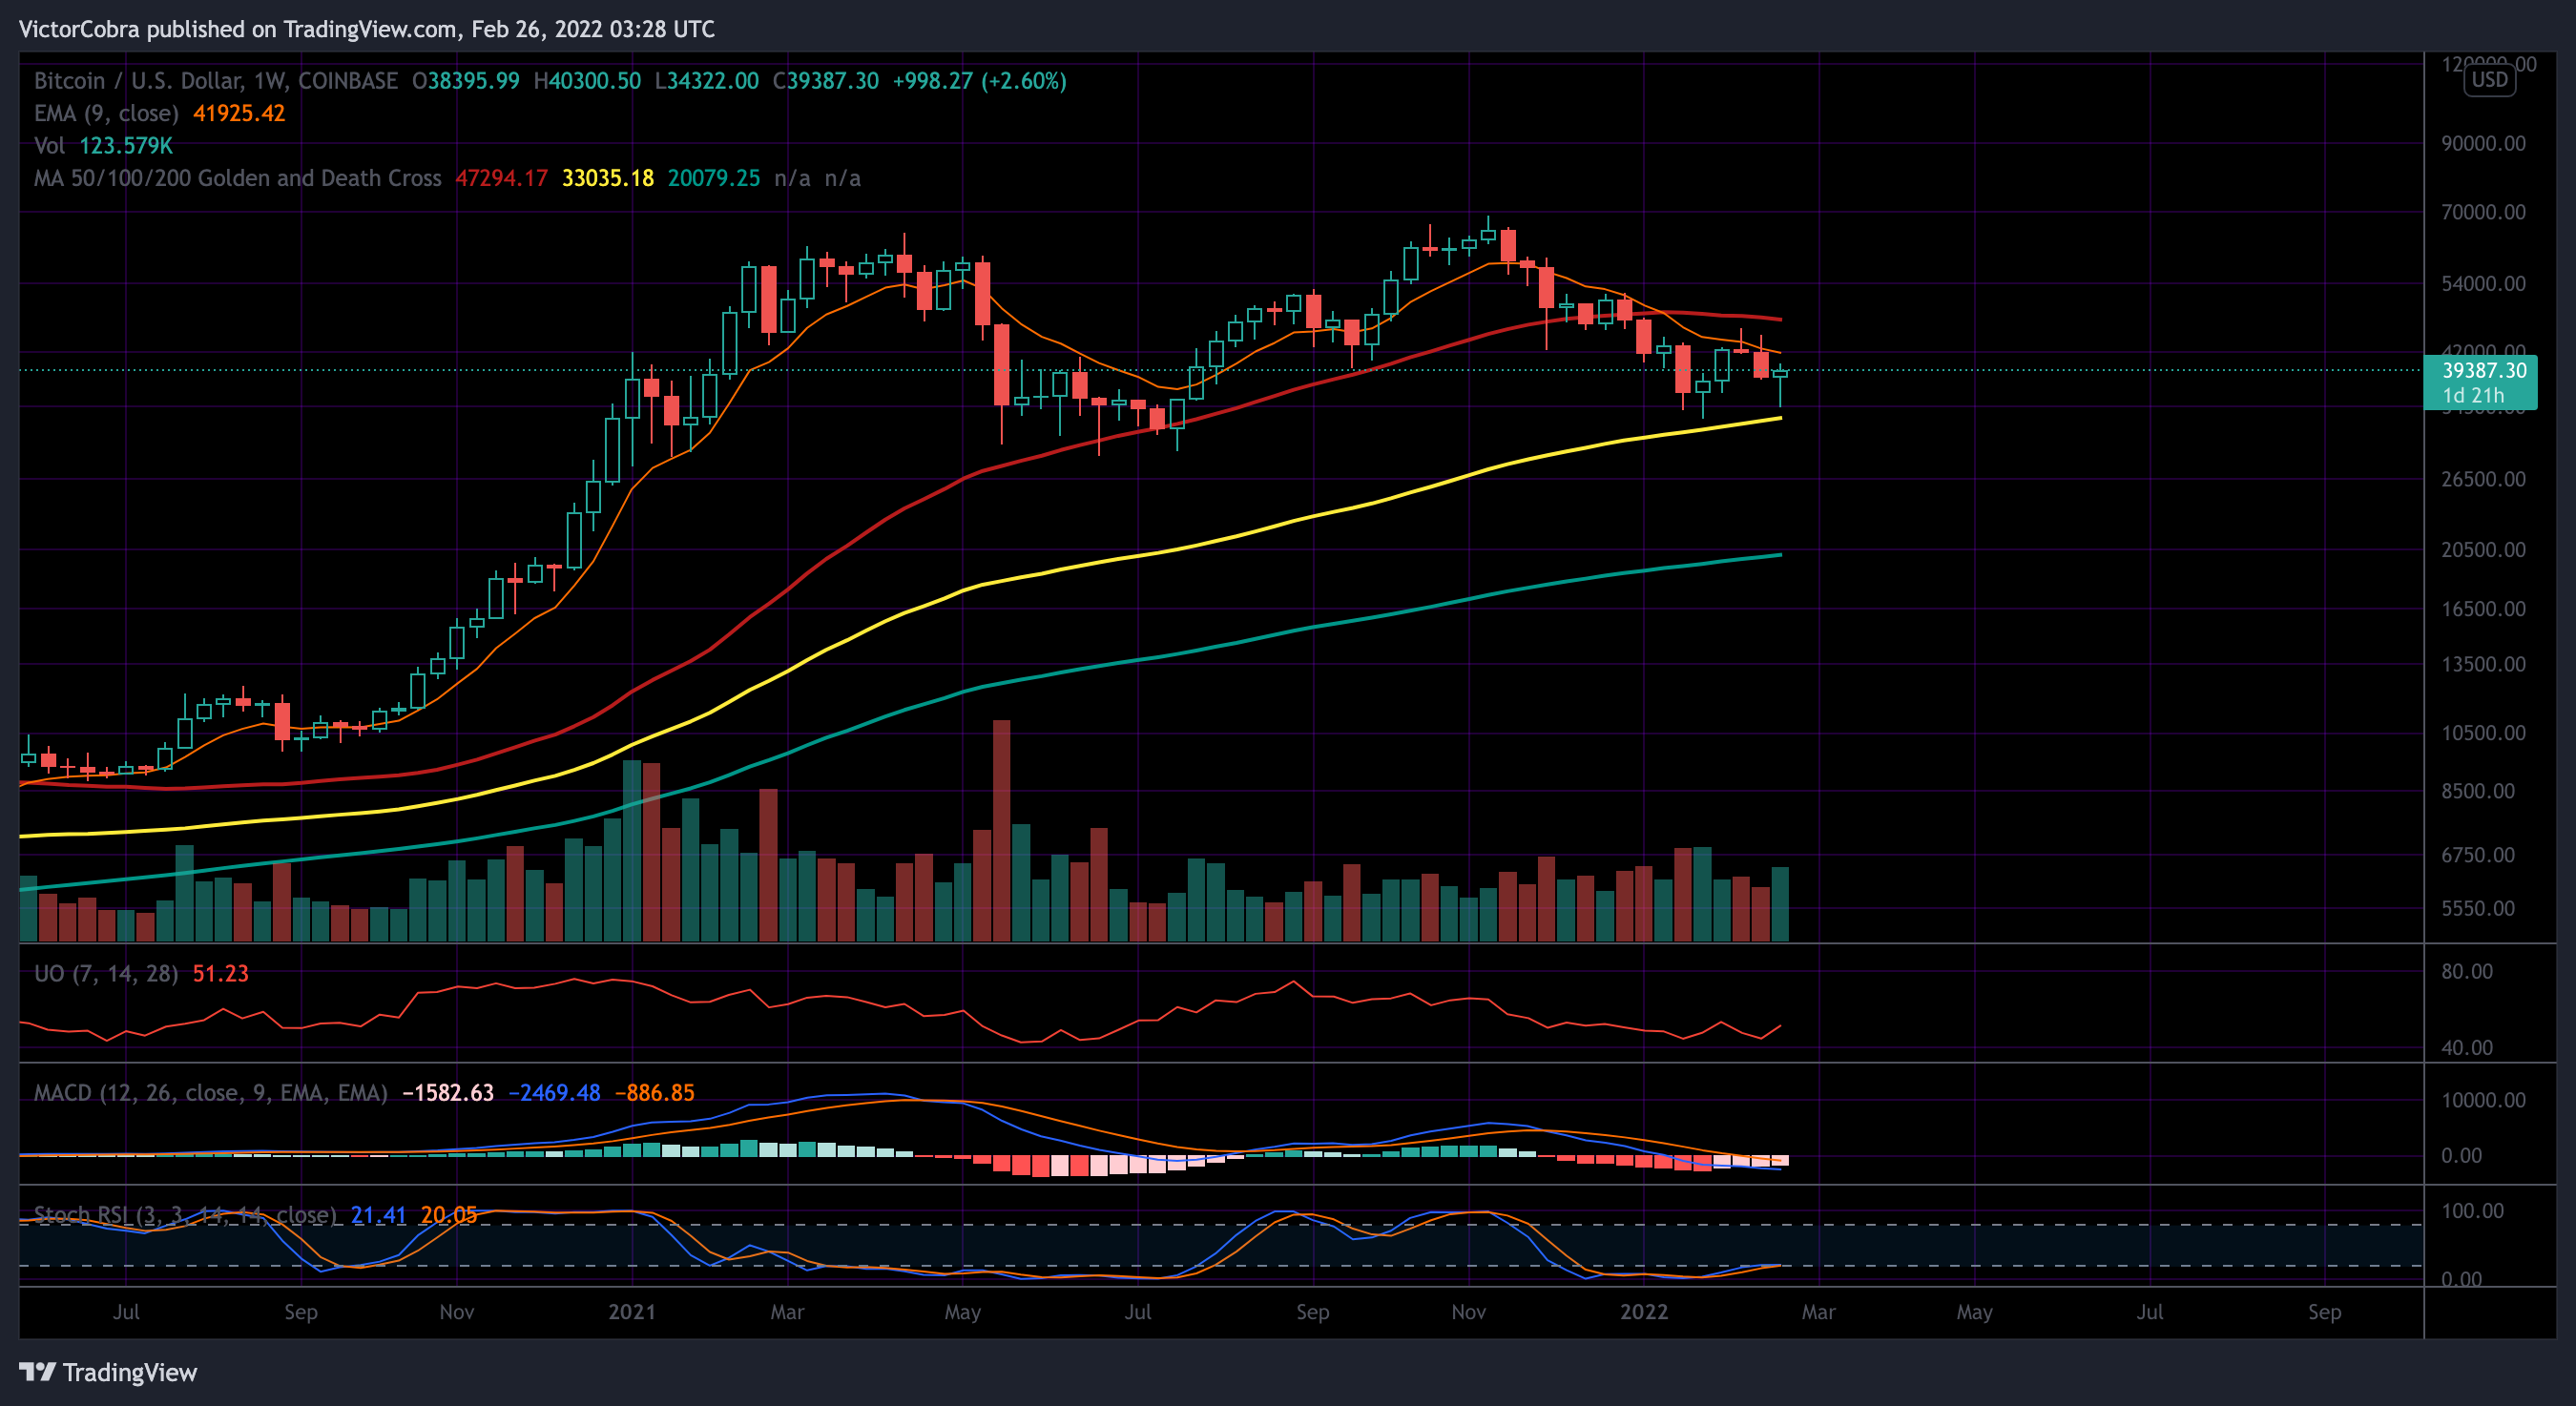2576x1406 pixels.
Task: Click the 10000.00 MACD scale label
Action: [x=2483, y=1100]
